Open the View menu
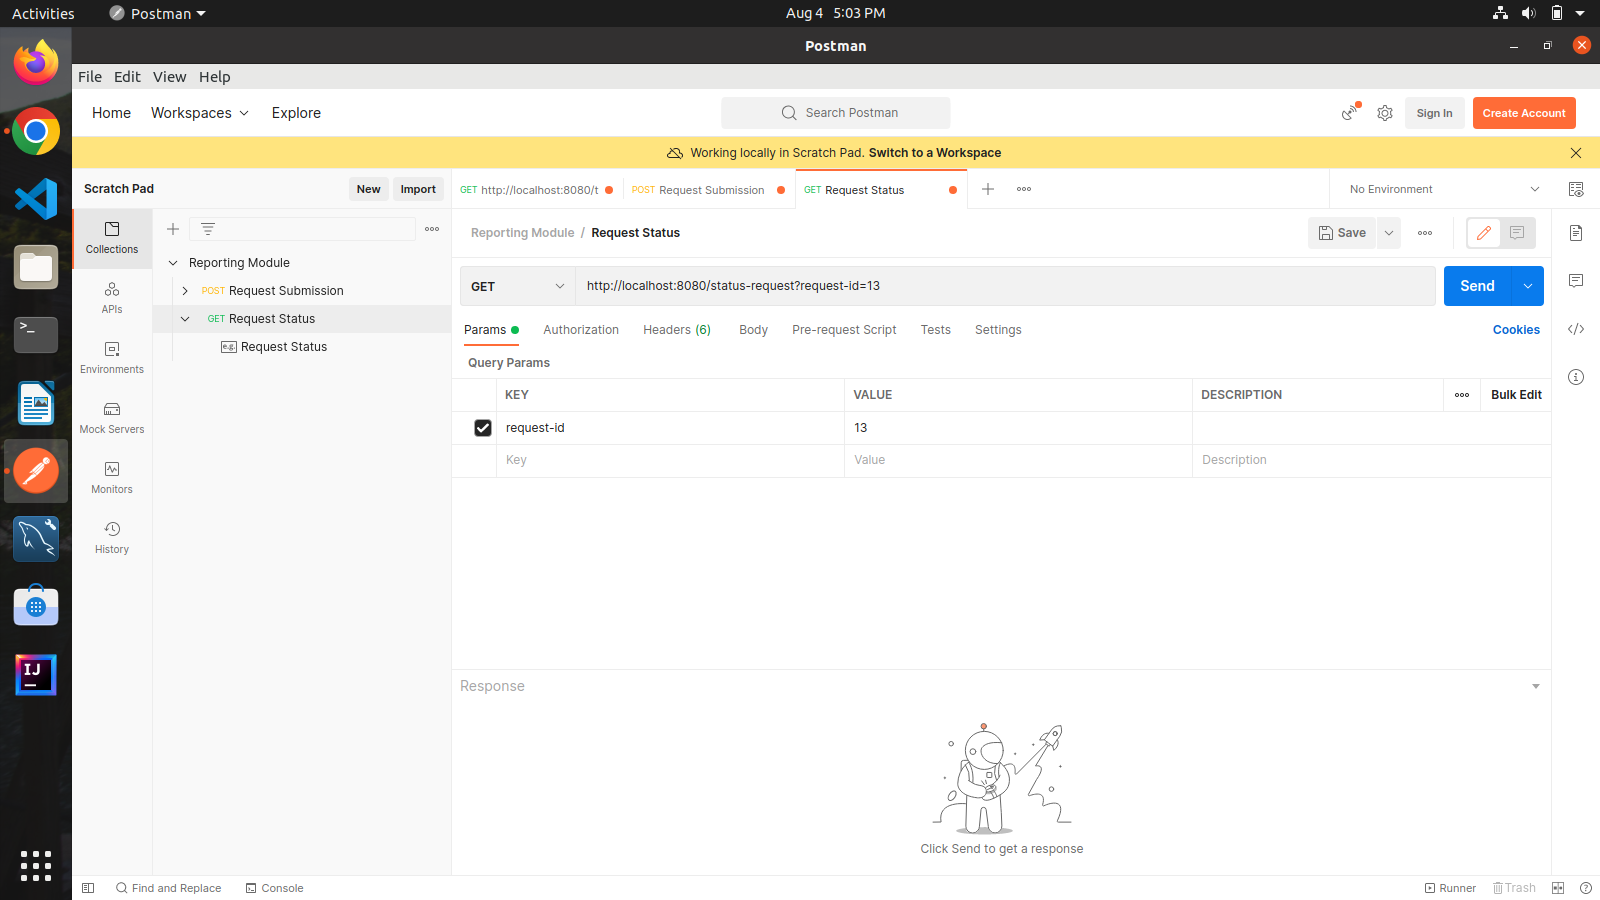 coord(169,77)
